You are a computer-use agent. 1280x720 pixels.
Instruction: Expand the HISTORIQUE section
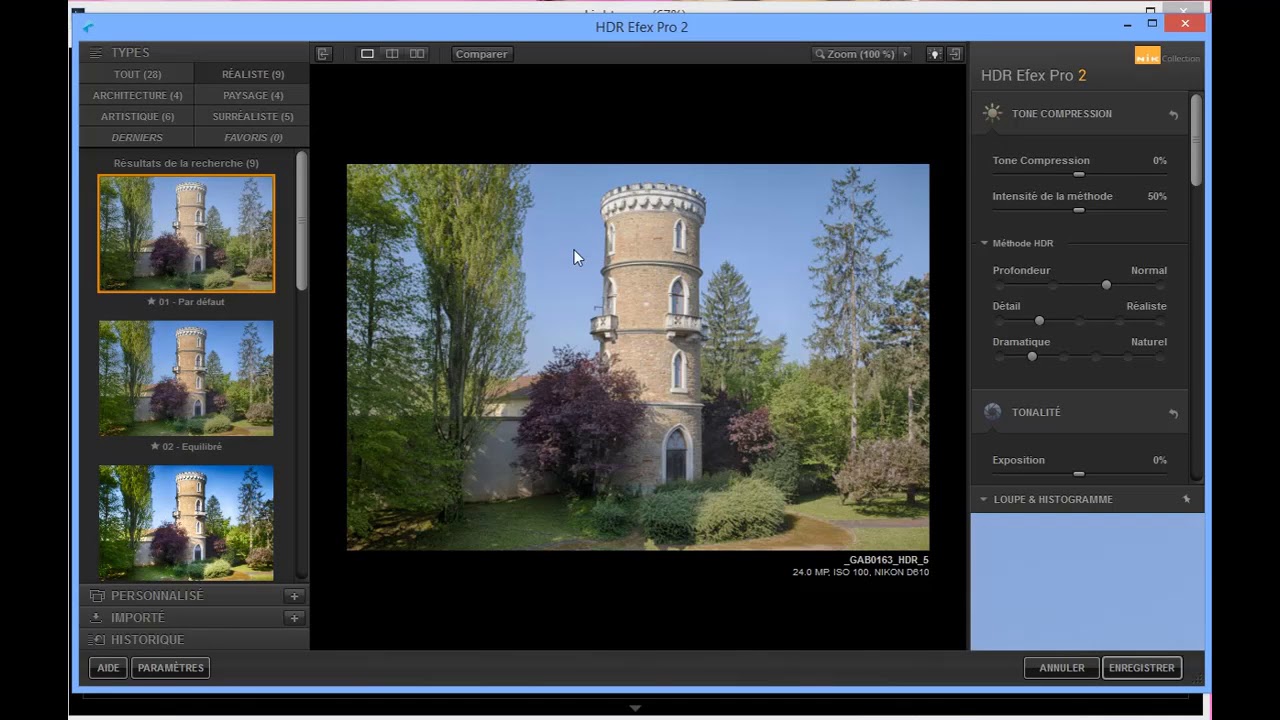tap(147, 640)
